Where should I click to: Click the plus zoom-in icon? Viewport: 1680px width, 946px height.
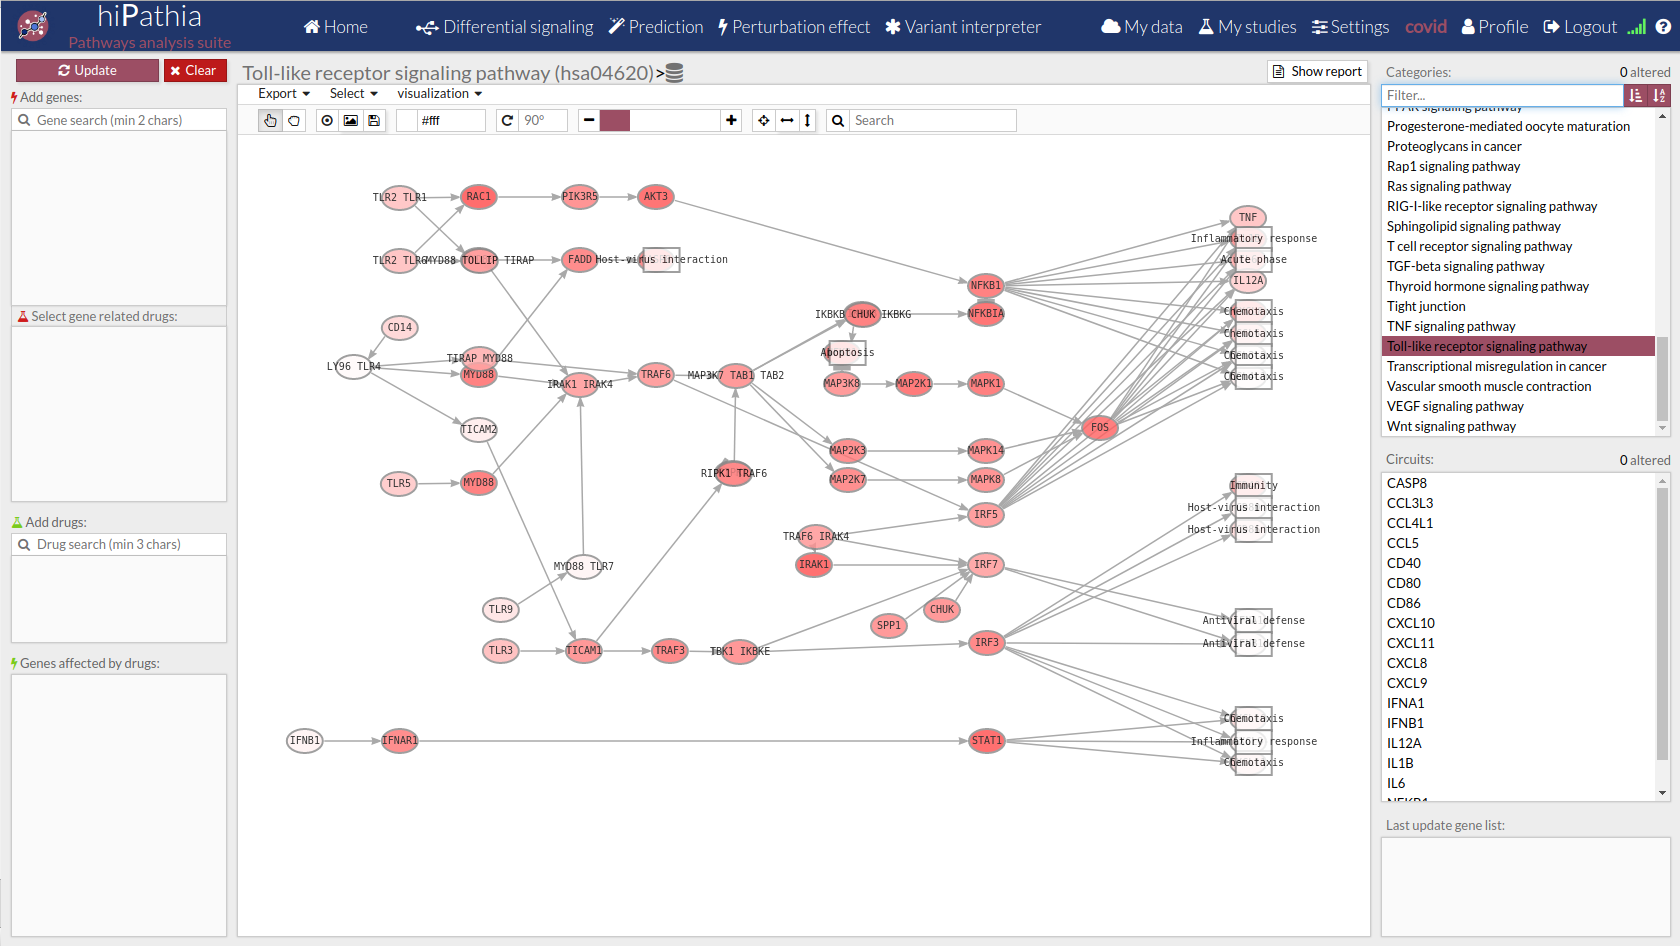coord(731,120)
